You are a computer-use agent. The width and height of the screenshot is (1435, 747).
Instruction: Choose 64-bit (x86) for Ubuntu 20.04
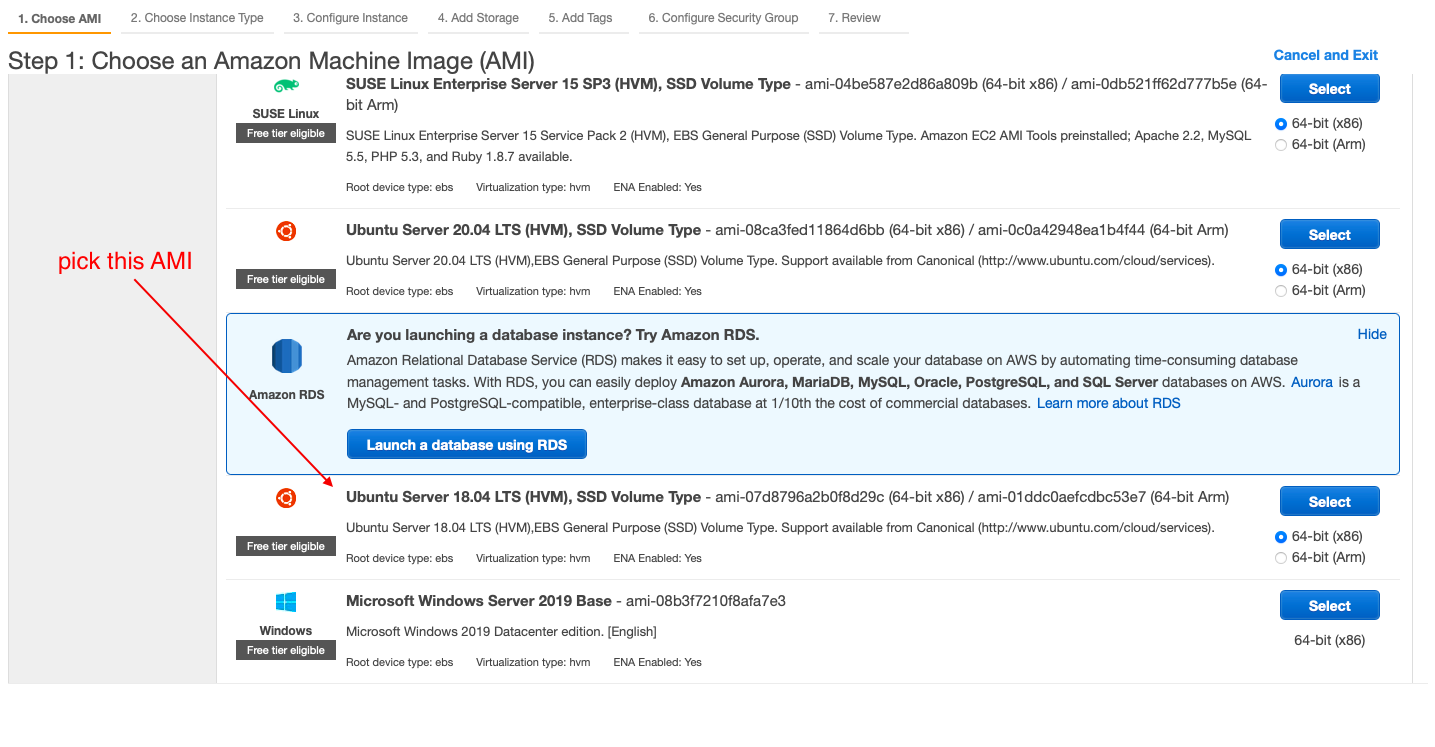coord(1282,270)
